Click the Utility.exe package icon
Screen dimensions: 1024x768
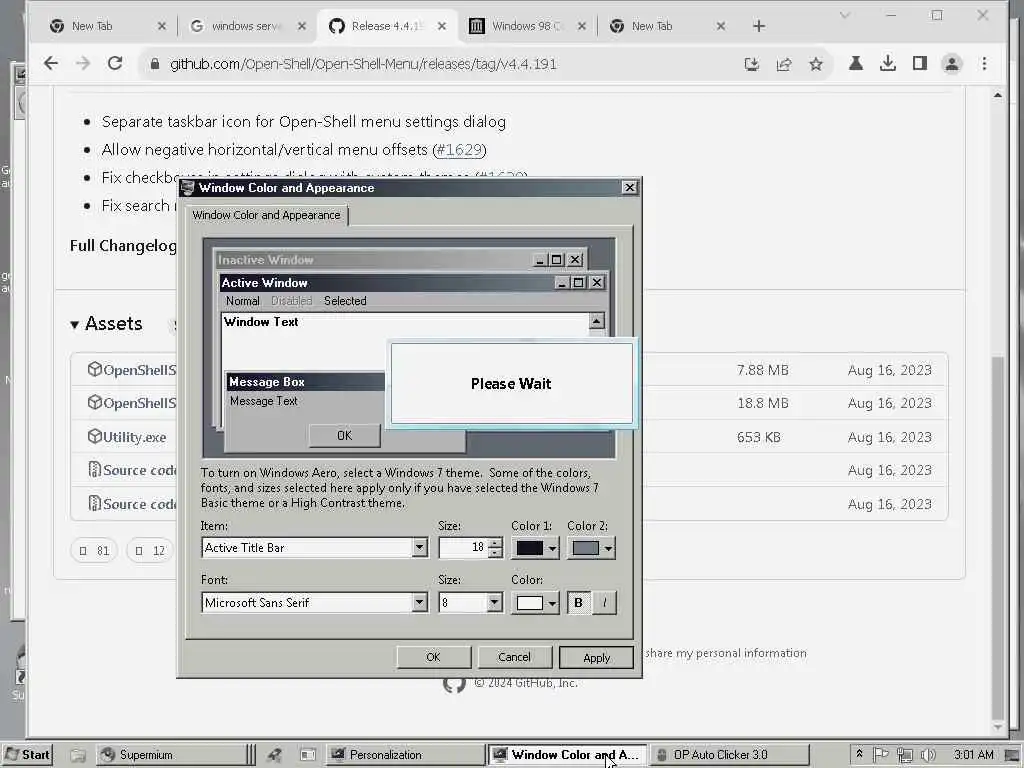[x=95, y=436]
